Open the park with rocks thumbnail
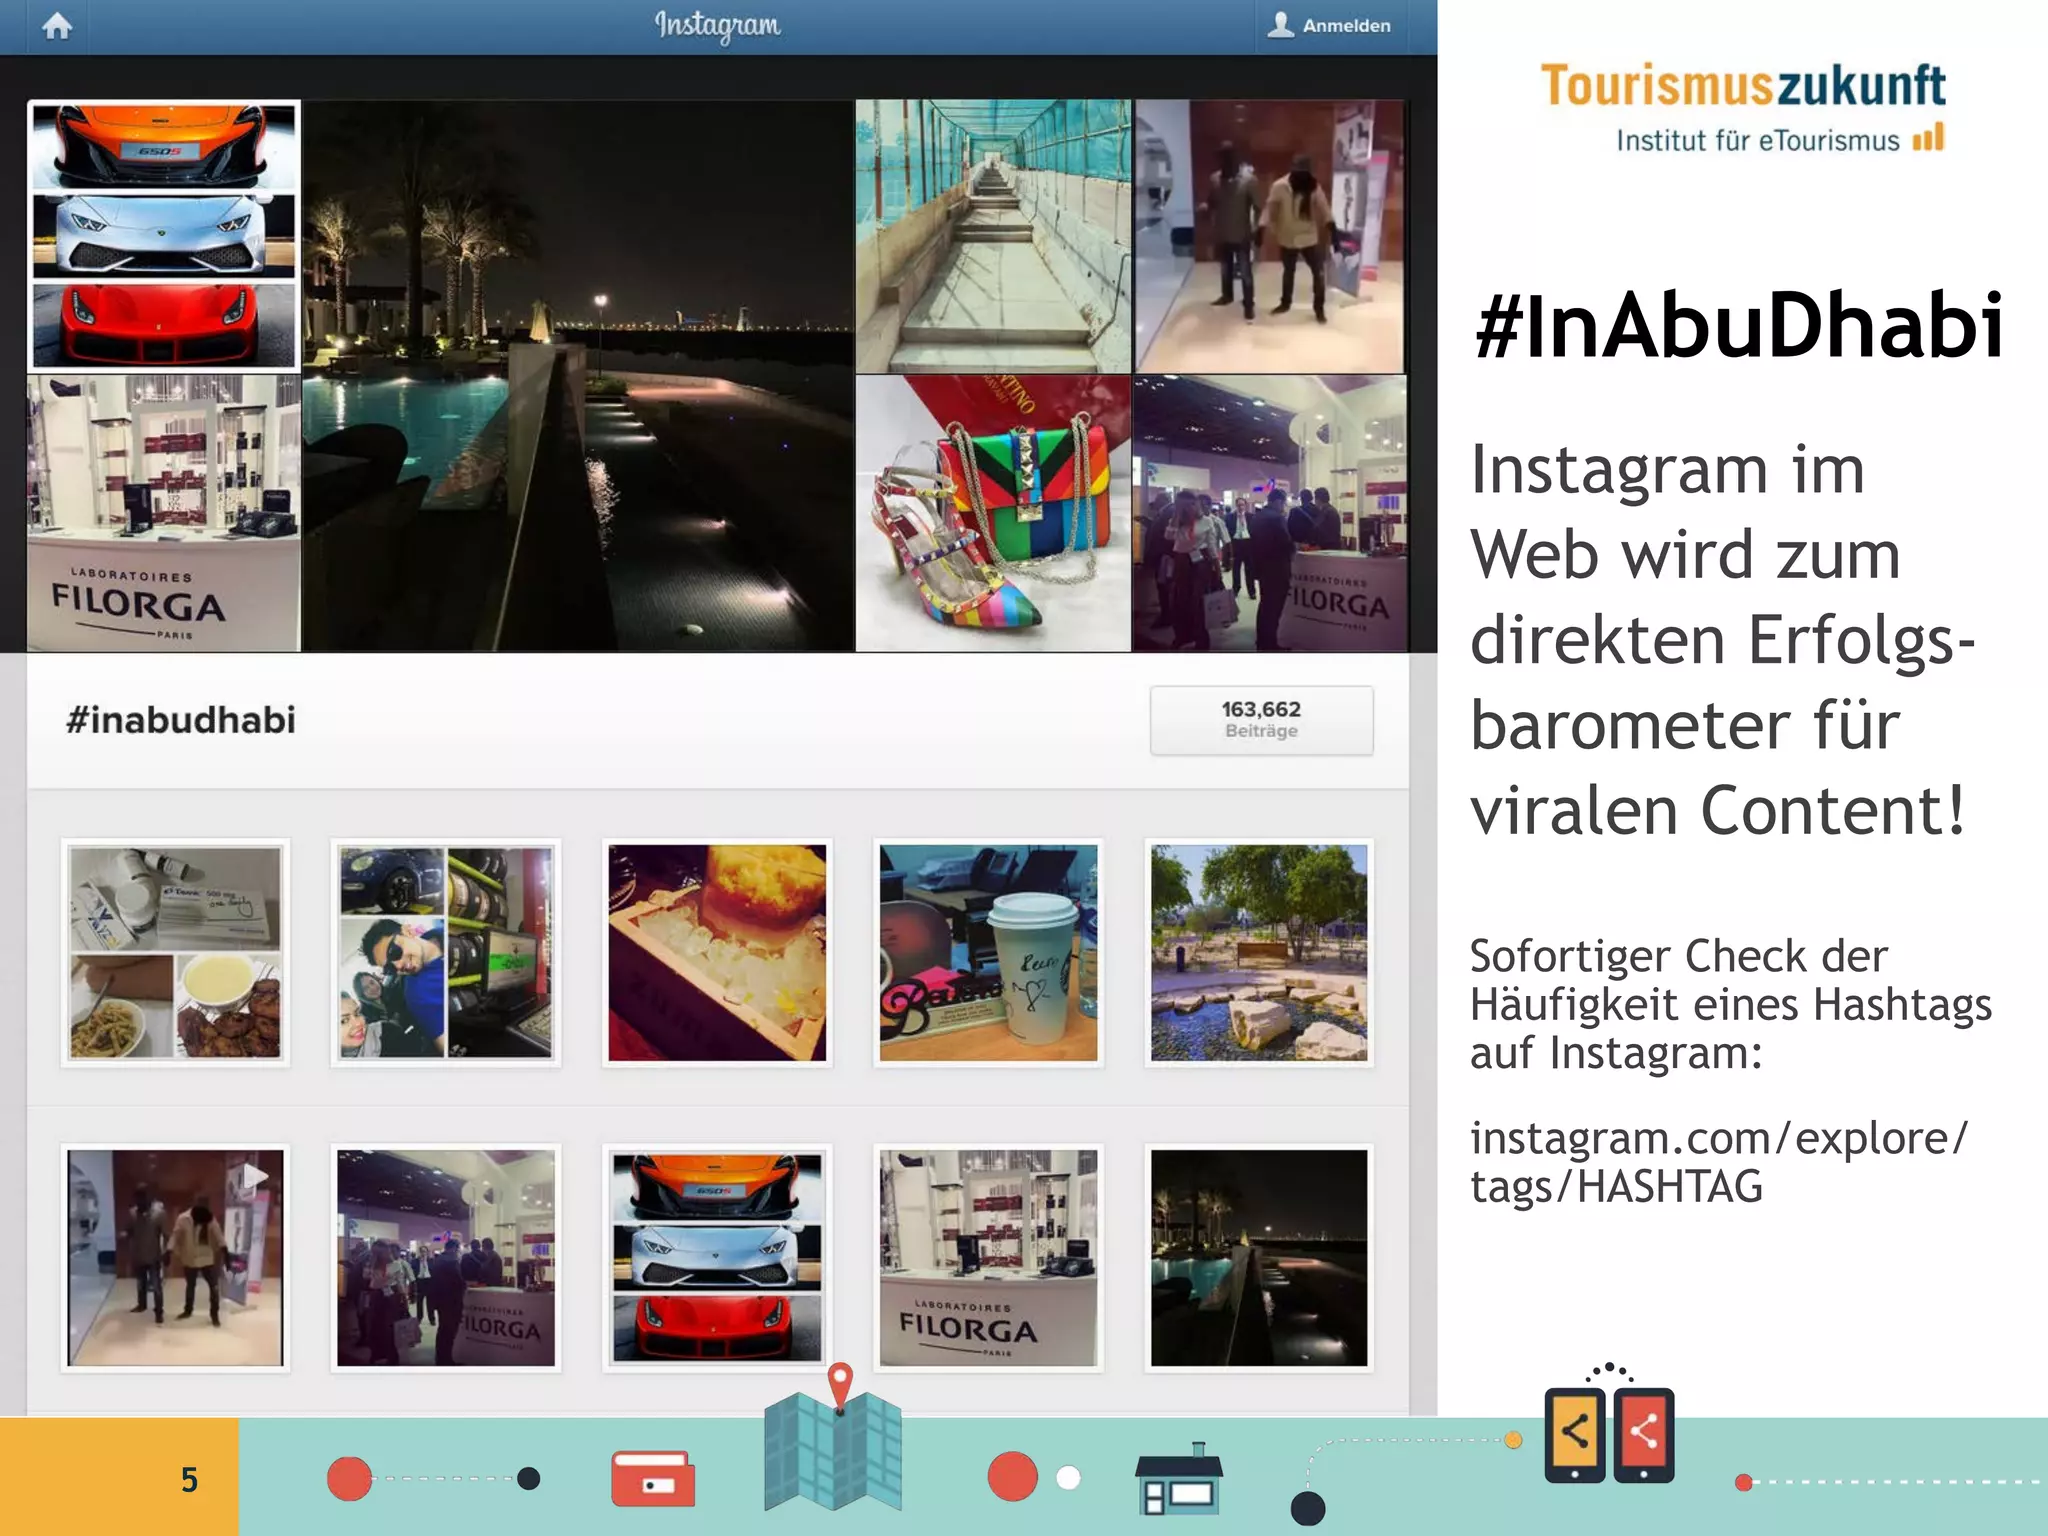This screenshot has width=2048, height=1536. [x=1259, y=953]
